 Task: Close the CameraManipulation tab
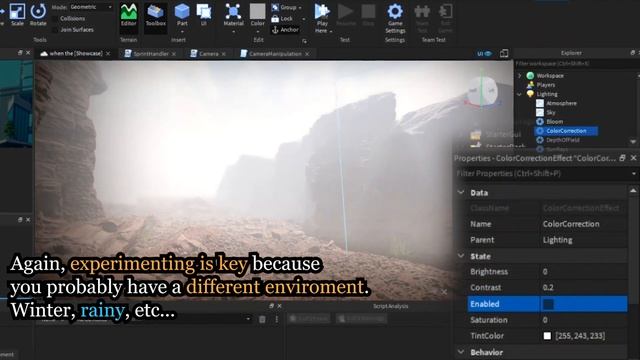(x=307, y=54)
